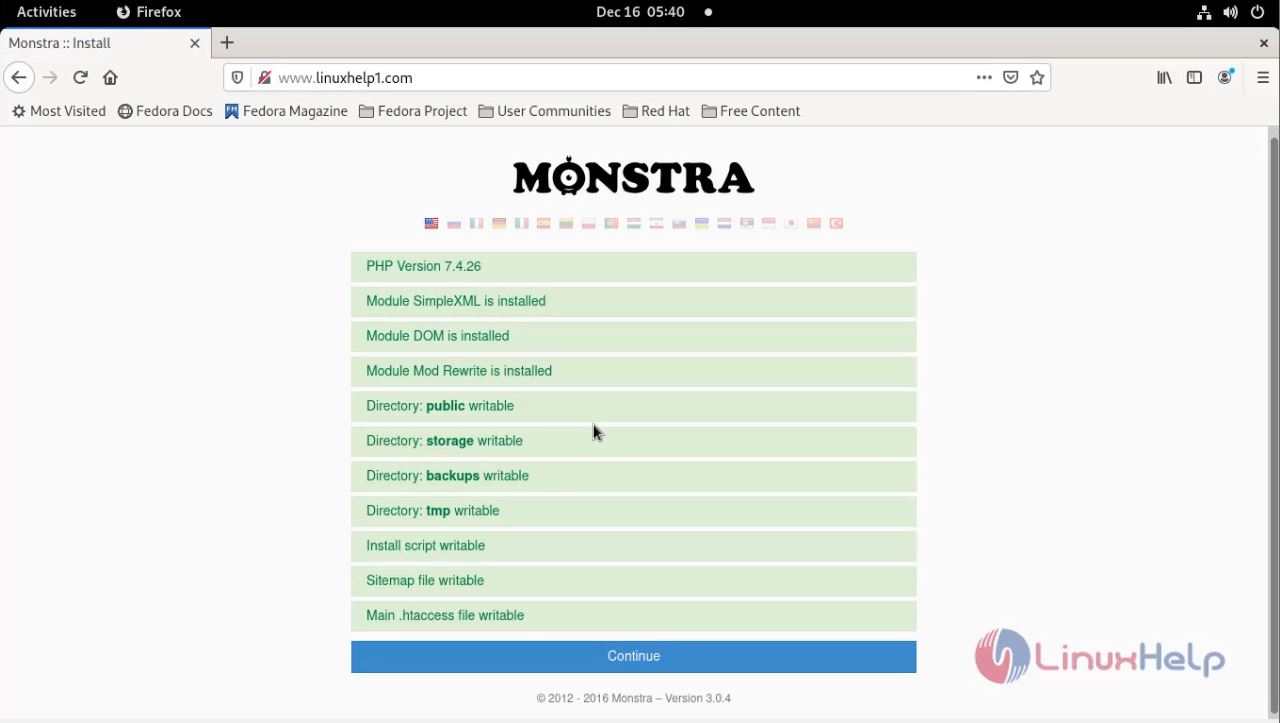The image size is (1280, 723).
Task: Select the Polish flag language
Action: [589, 223]
